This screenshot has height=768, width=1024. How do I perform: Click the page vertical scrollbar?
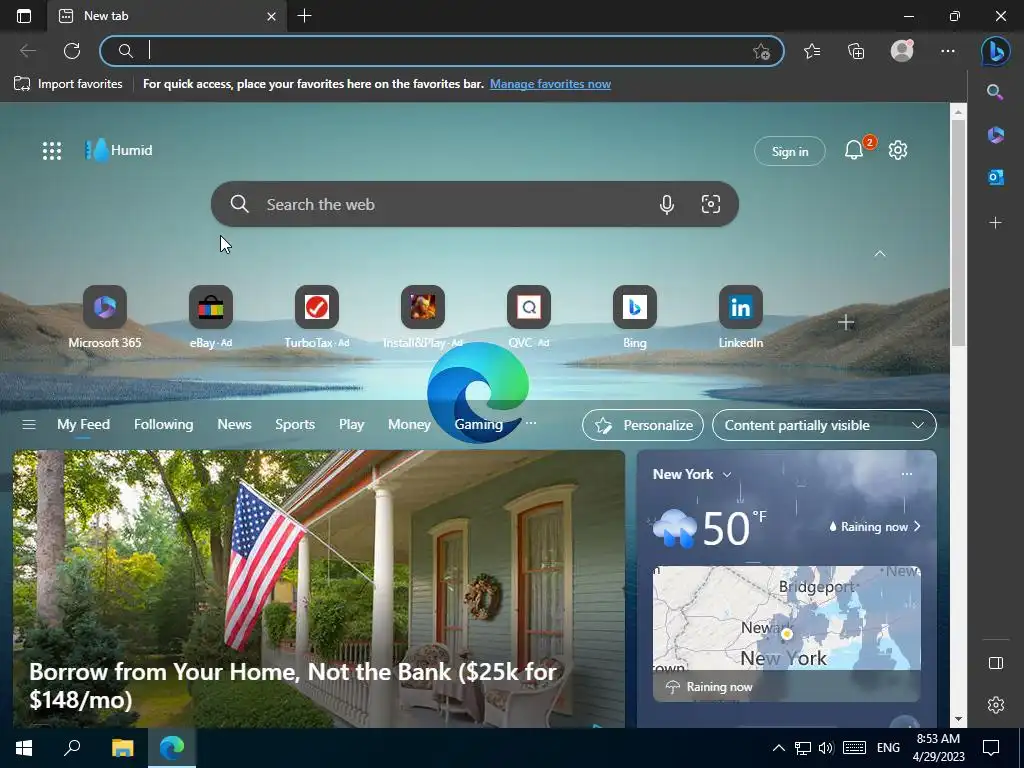pyautogui.click(x=958, y=234)
